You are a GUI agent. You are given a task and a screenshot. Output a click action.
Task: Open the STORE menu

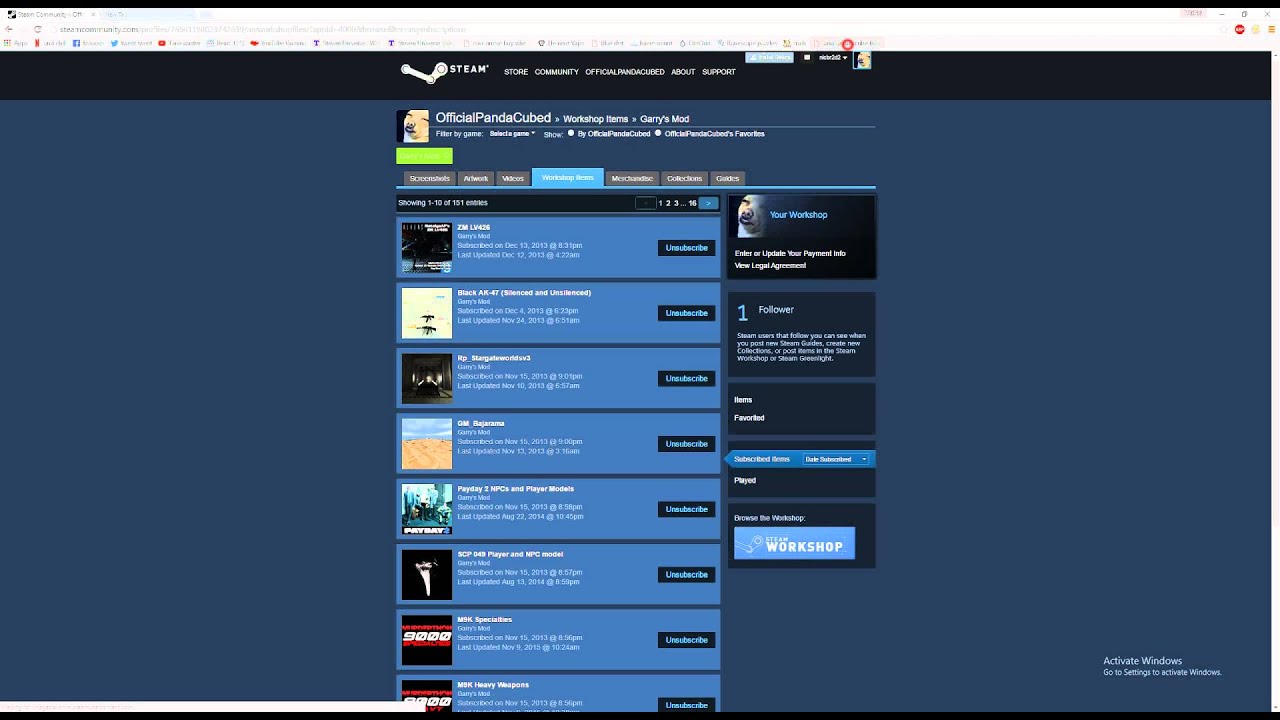516,72
